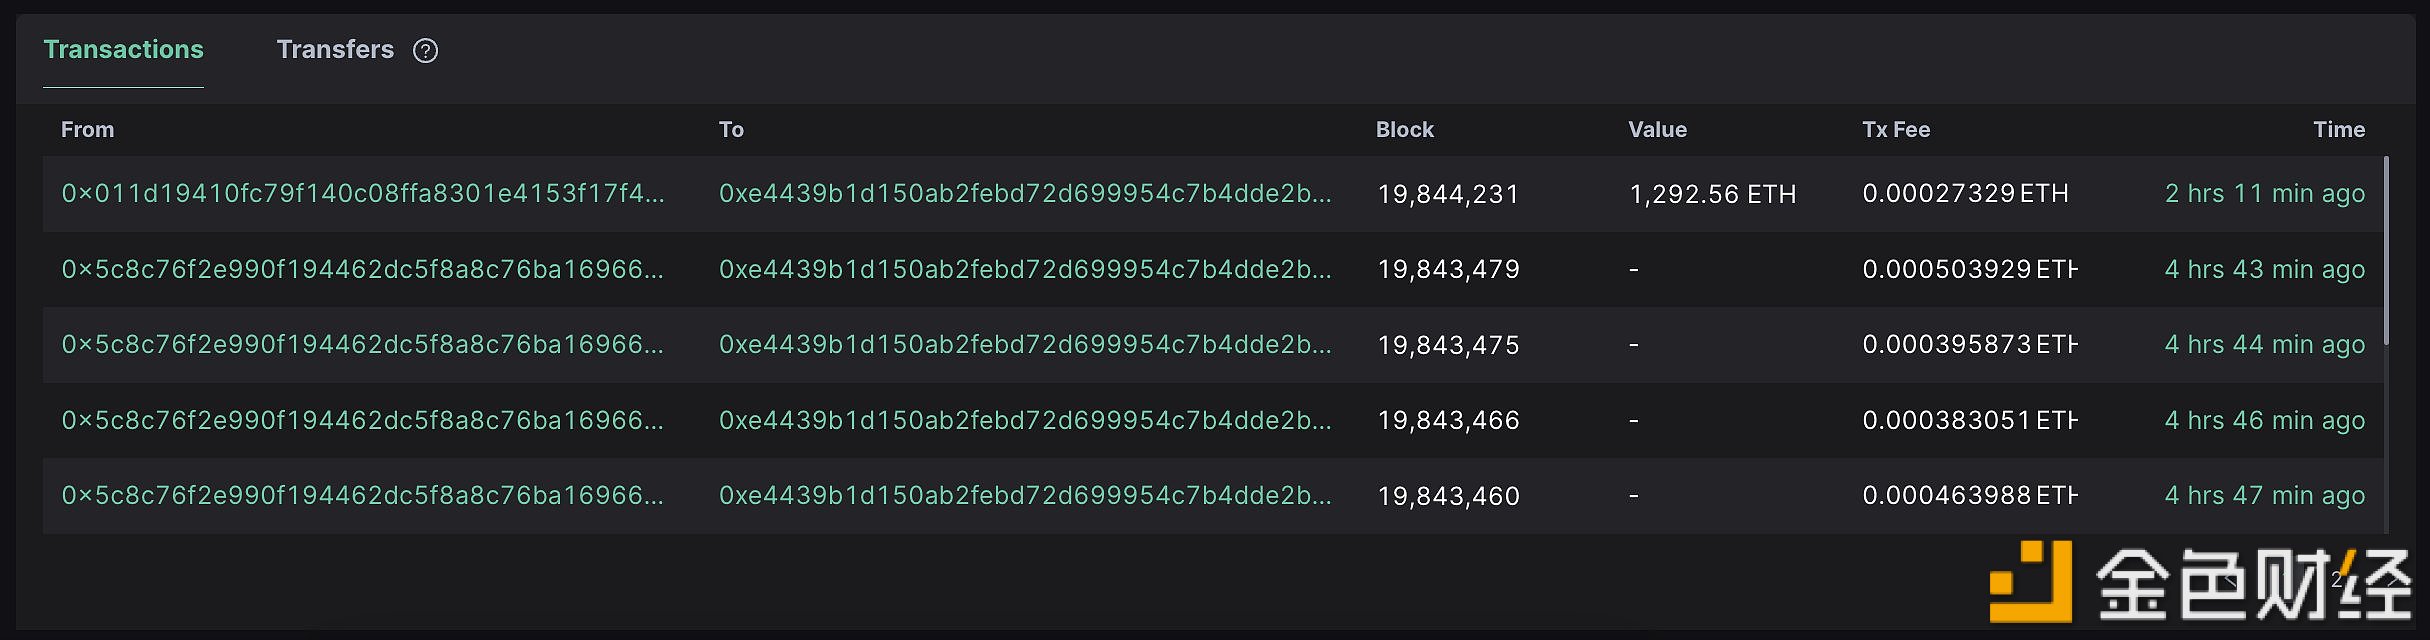
Task: Open the '4 hrs 44 min ago' transaction
Action: pyautogui.click(x=2265, y=344)
